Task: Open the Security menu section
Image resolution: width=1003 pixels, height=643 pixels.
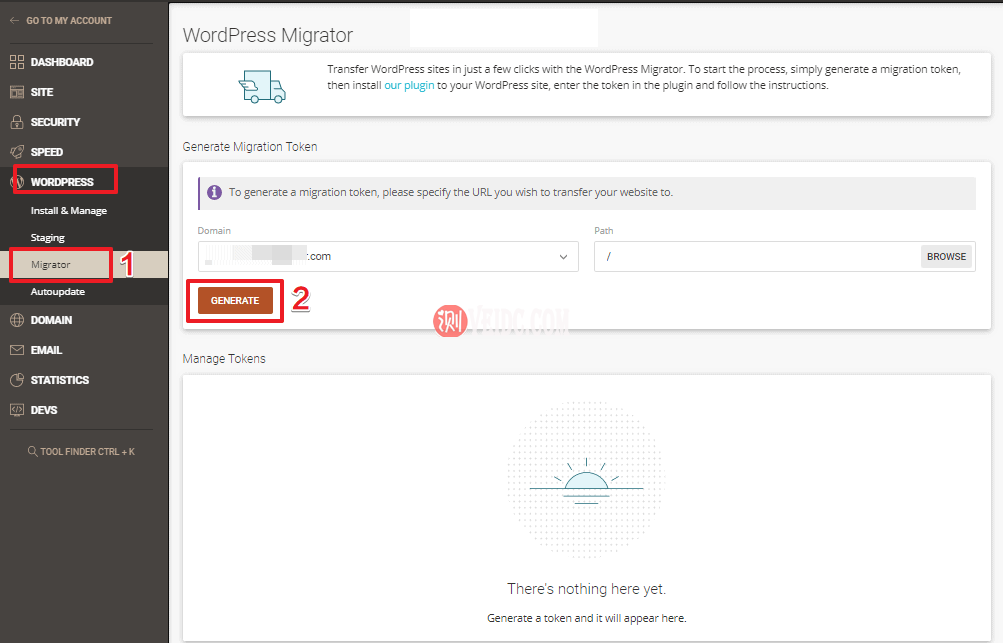Action: (55, 122)
